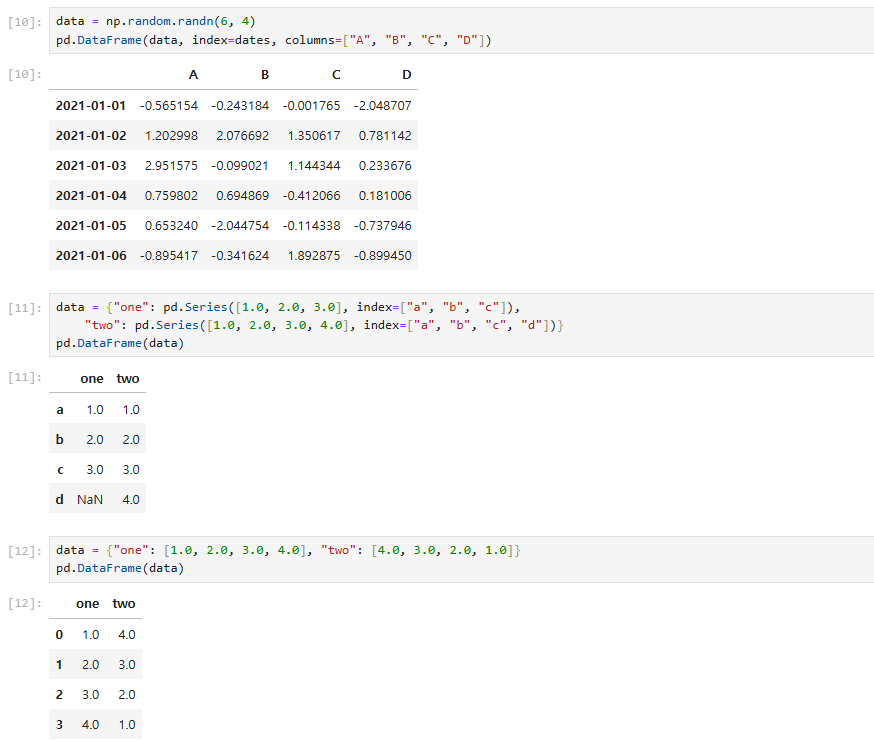
Task: Click cell value 1.350617
Action: pos(314,136)
